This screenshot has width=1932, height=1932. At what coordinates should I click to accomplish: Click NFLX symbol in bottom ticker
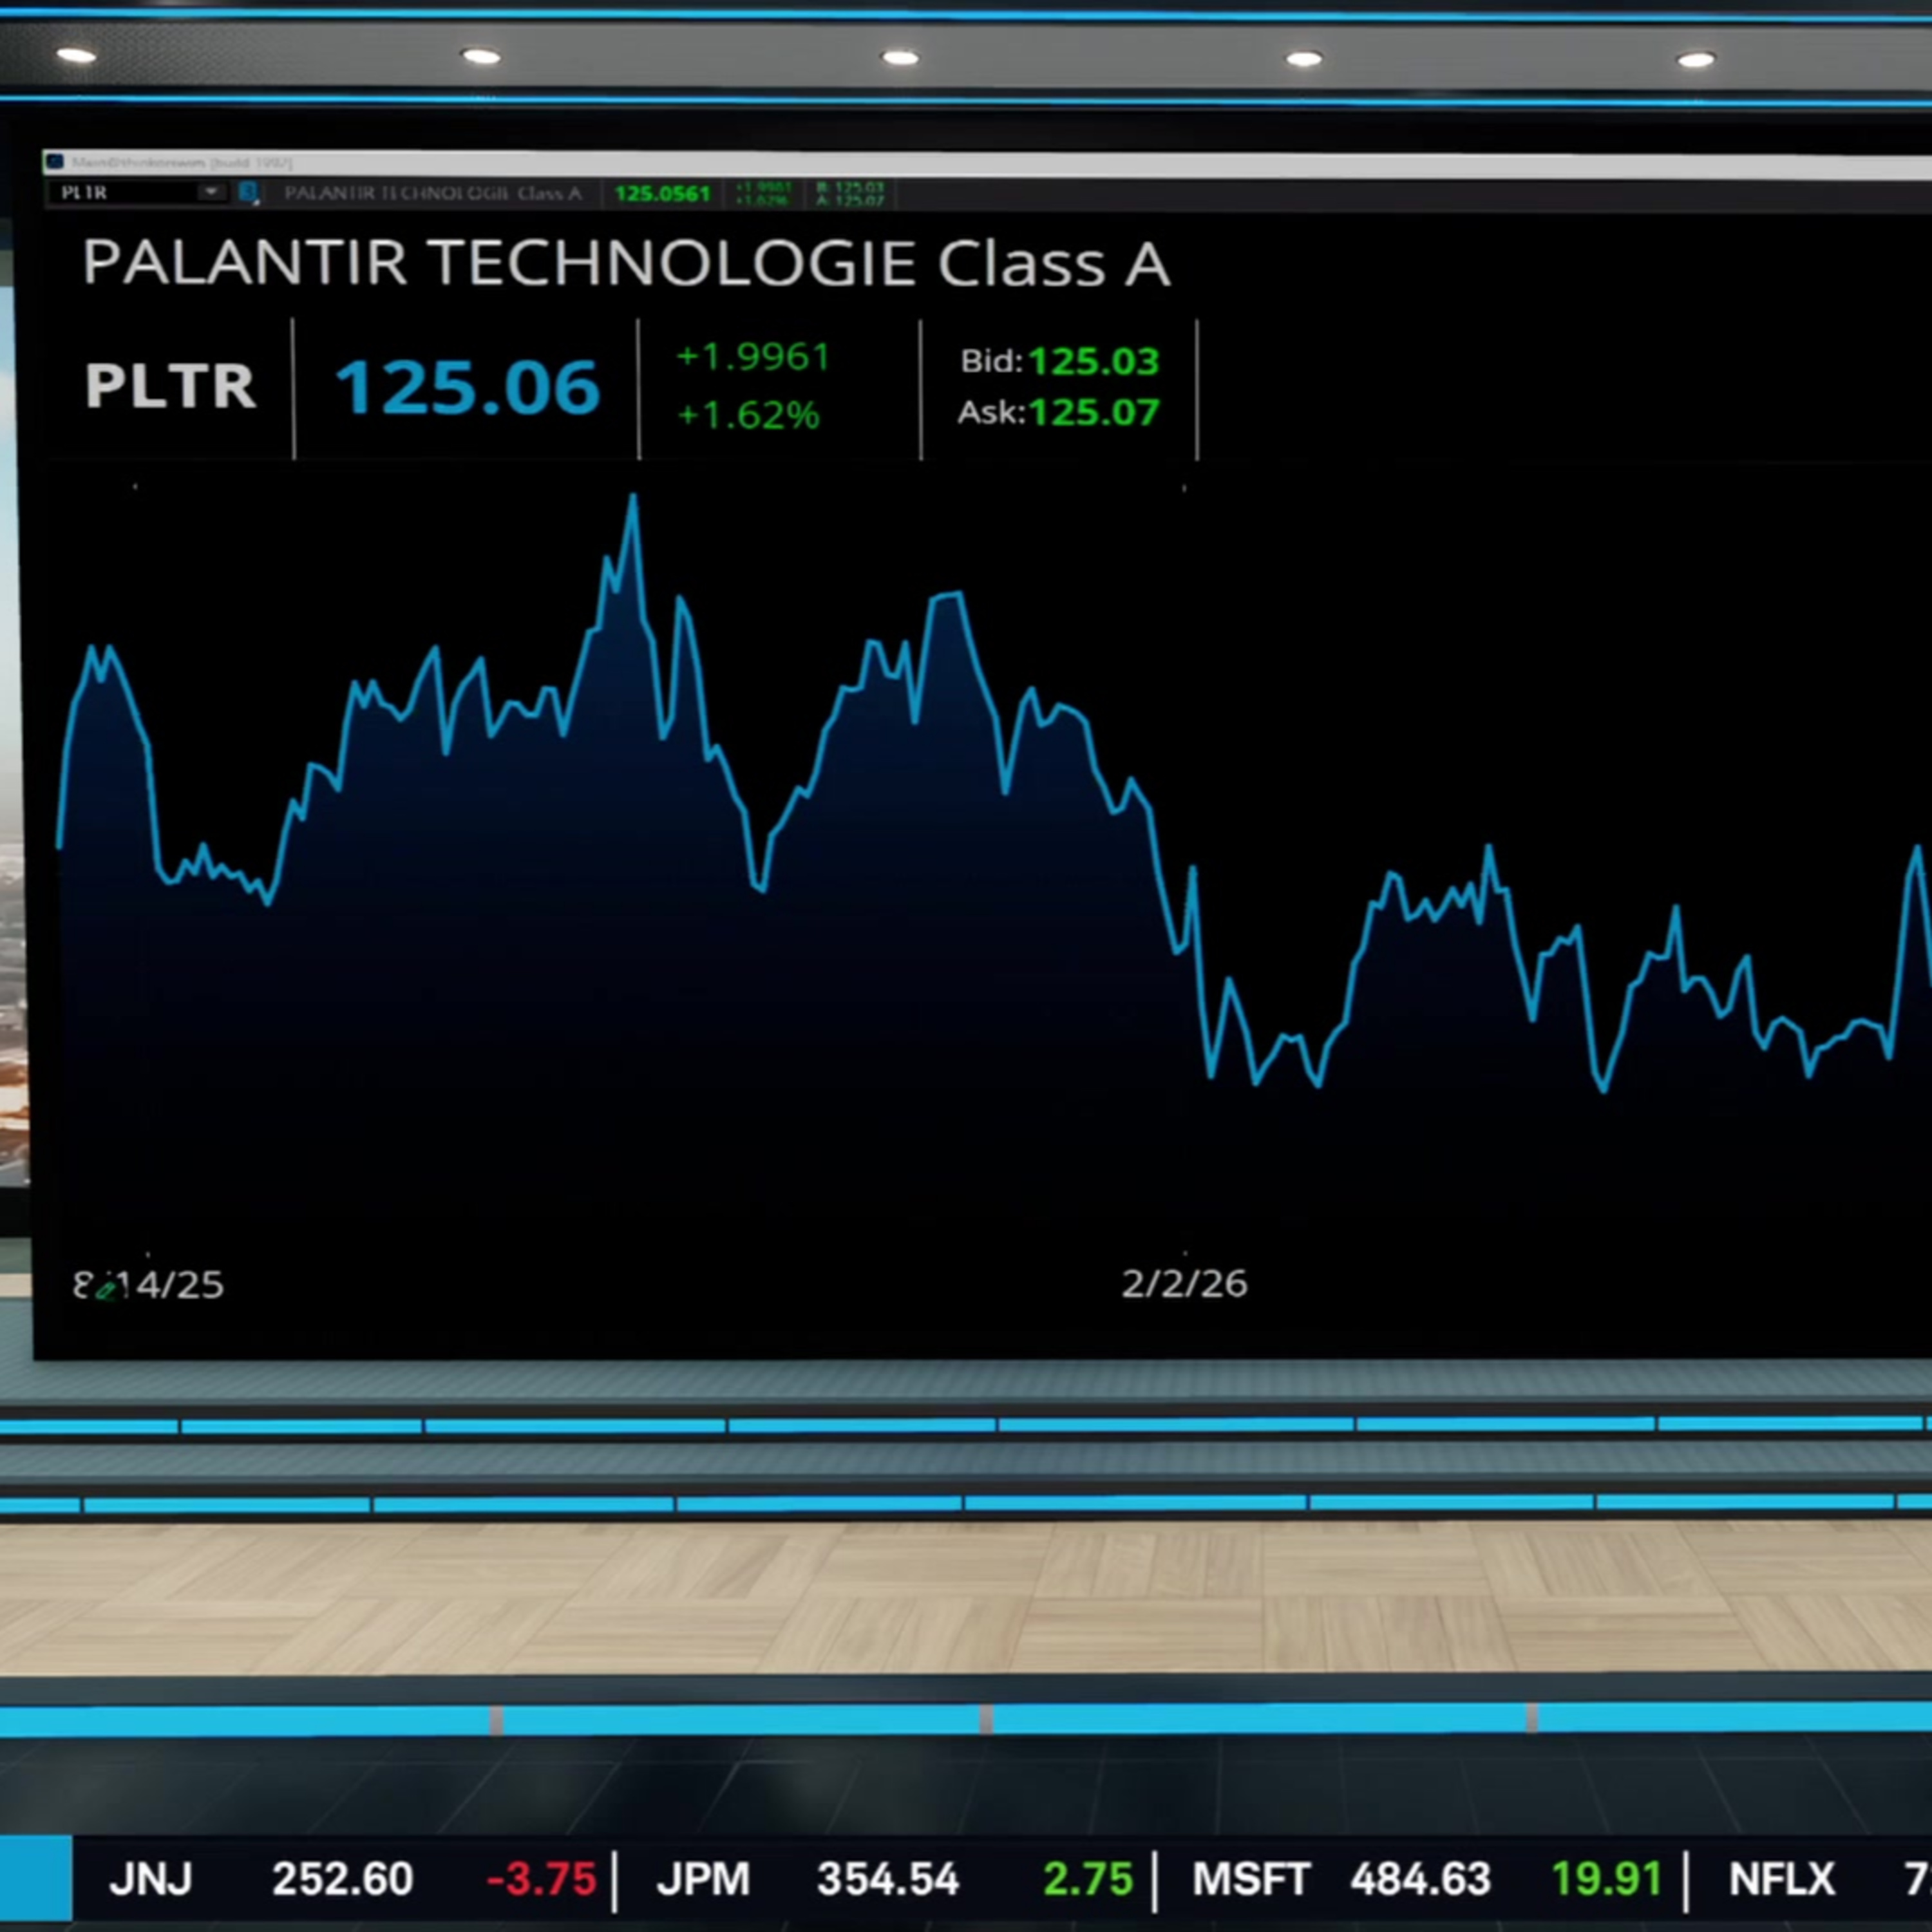[x=1782, y=1879]
